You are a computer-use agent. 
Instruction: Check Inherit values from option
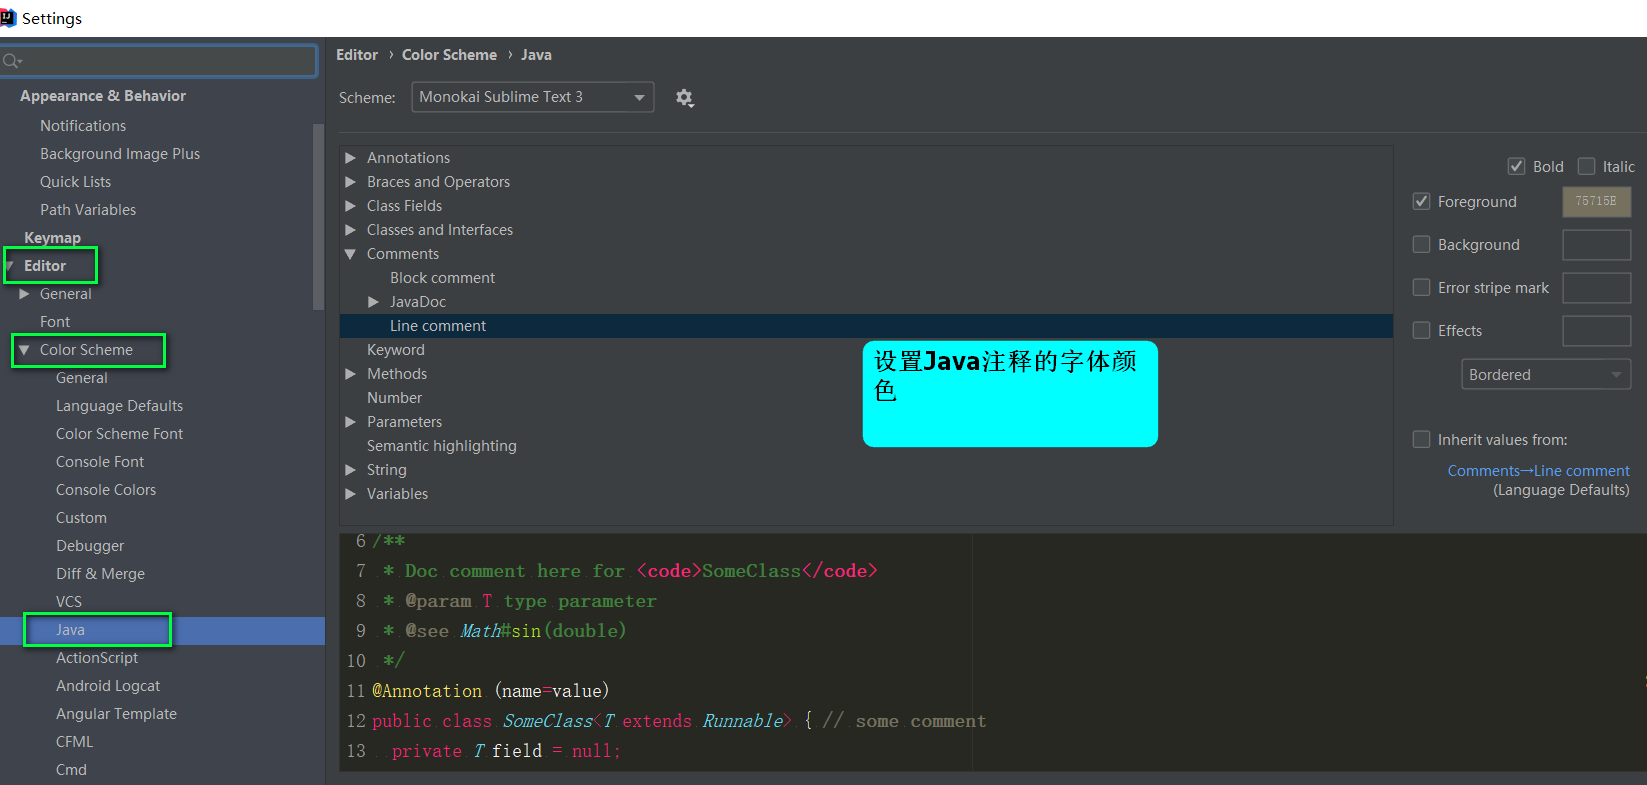tap(1421, 439)
